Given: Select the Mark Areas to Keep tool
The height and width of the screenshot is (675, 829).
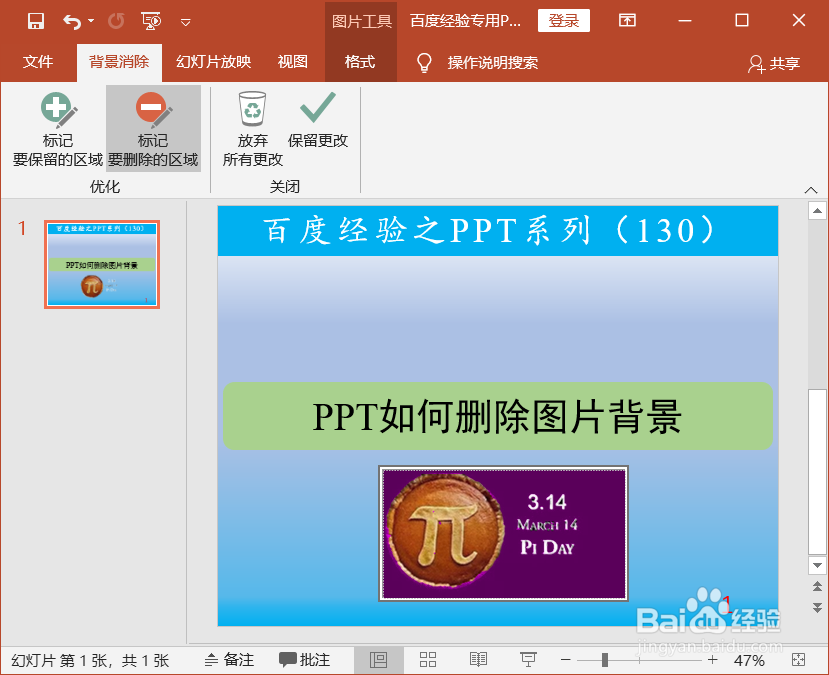Looking at the screenshot, I should [x=57, y=128].
